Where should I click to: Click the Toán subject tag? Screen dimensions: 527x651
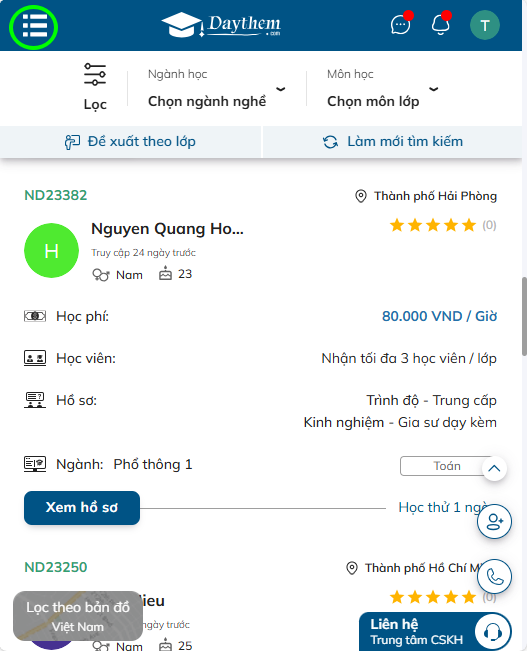(x=446, y=466)
